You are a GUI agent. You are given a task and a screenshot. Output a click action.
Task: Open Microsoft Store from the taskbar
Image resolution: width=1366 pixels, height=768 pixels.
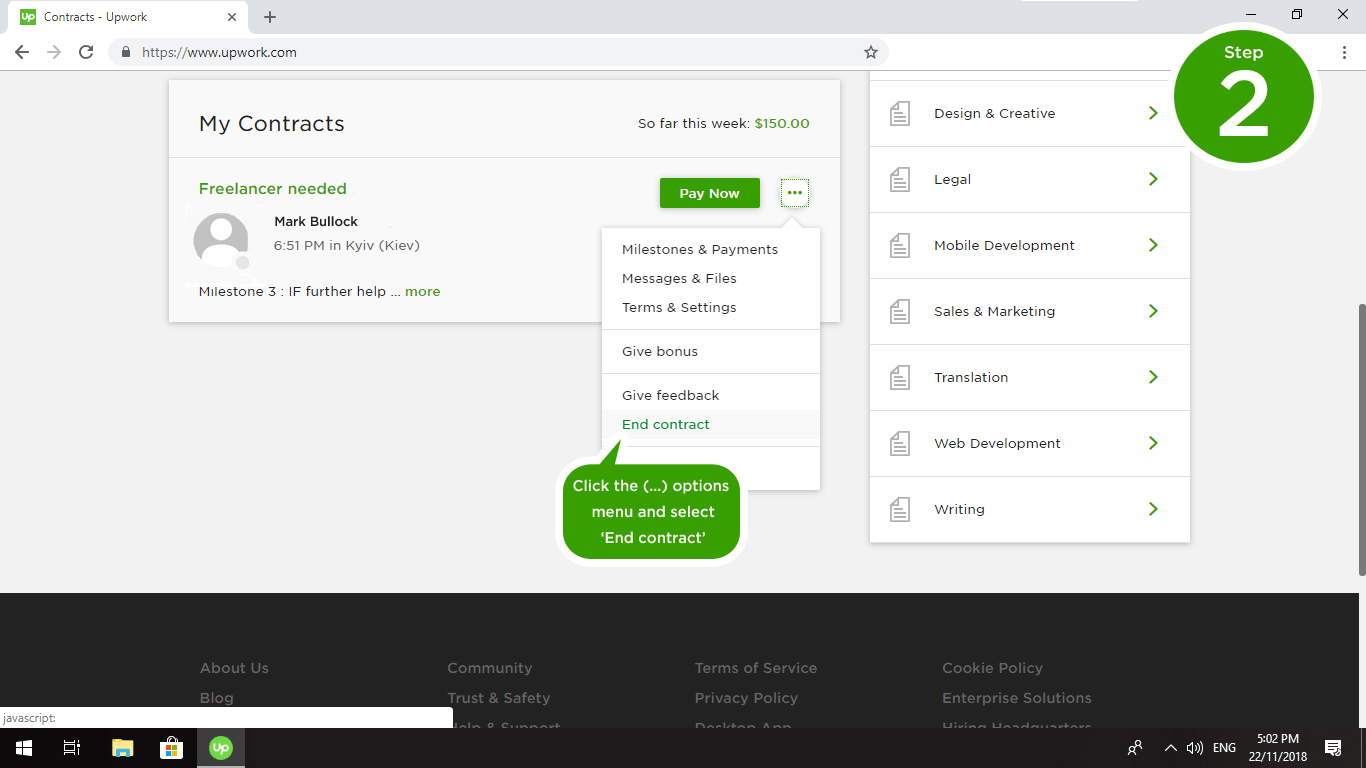(171, 748)
